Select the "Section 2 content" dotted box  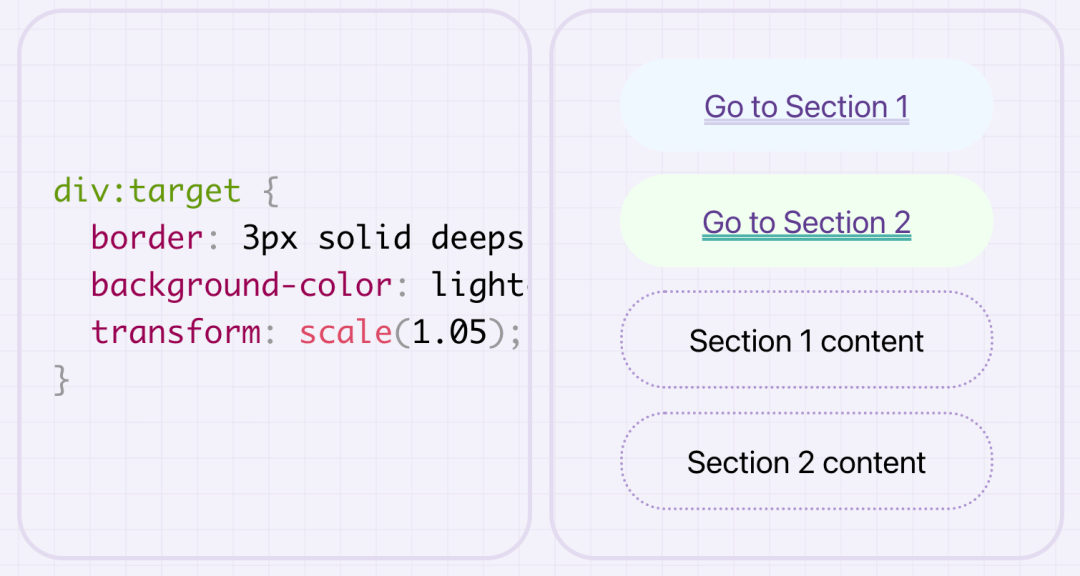pyautogui.click(x=806, y=462)
